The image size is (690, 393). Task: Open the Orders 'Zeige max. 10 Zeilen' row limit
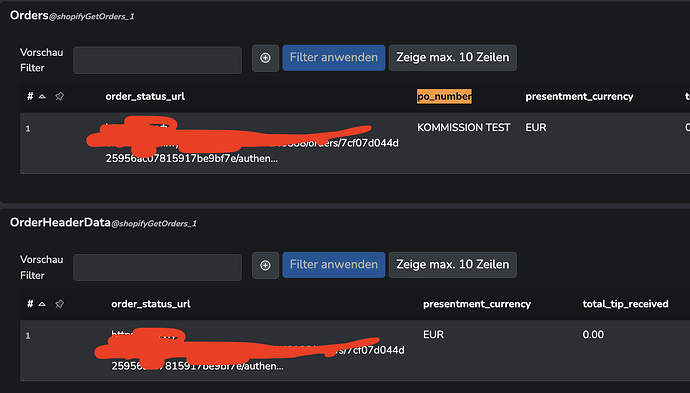tap(452, 58)
